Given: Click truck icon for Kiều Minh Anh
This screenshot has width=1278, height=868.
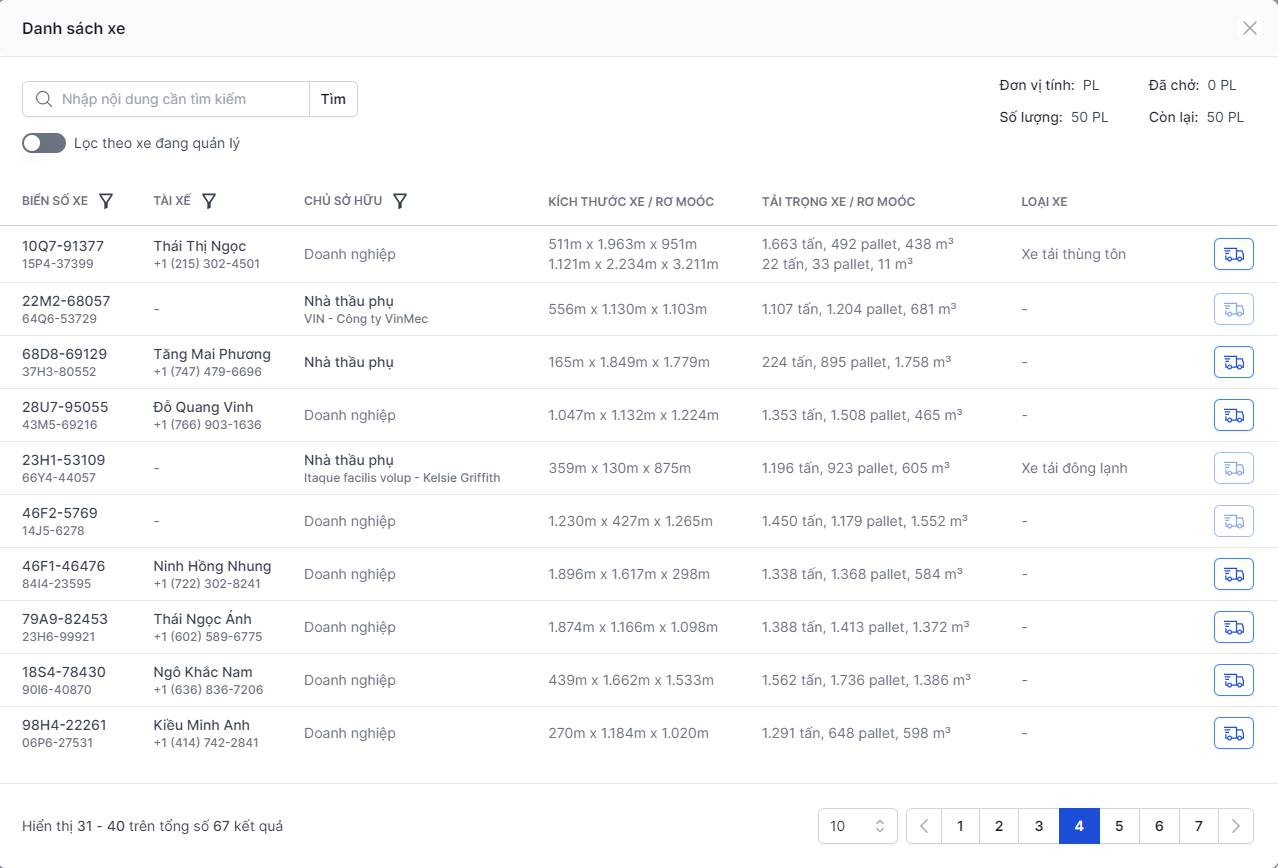Looking at the screenshot, I should 1233,733.
